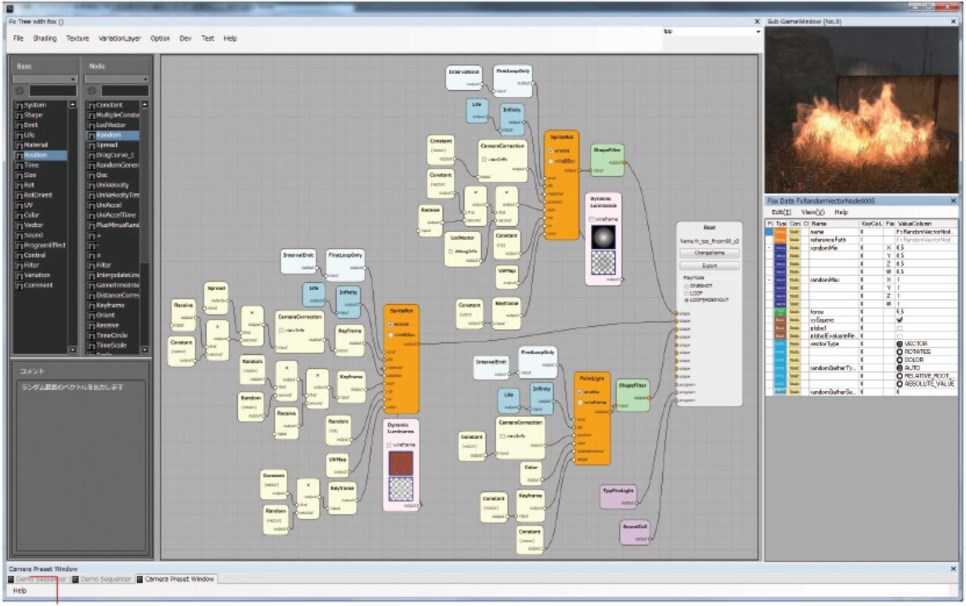Image resolution: width=966 pixels, height=606 pixels.
Task: Pick the Keyframe icon in Node list
Action: [x=91, y=305]
